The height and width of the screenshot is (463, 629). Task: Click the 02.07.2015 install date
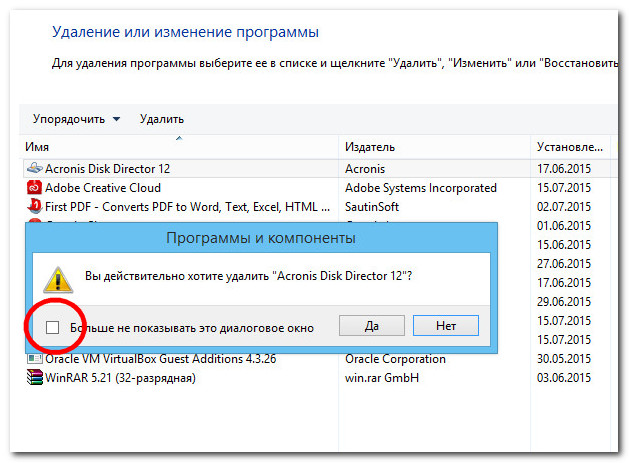pos(564,206)
